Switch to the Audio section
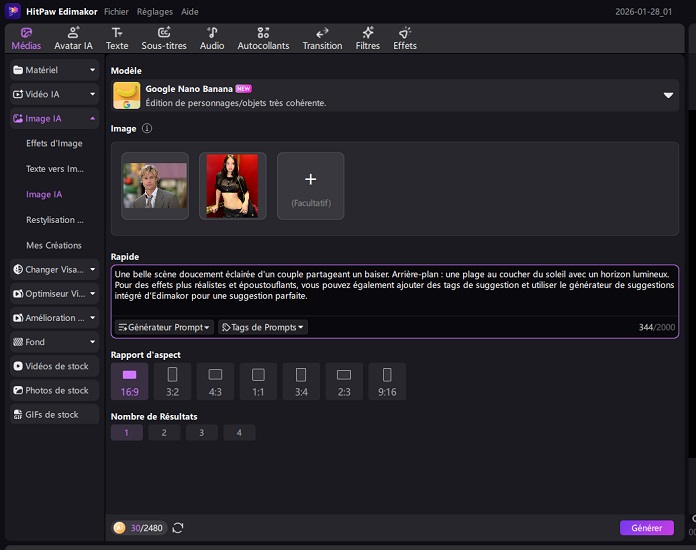696x550 pixels. point(212,38)
